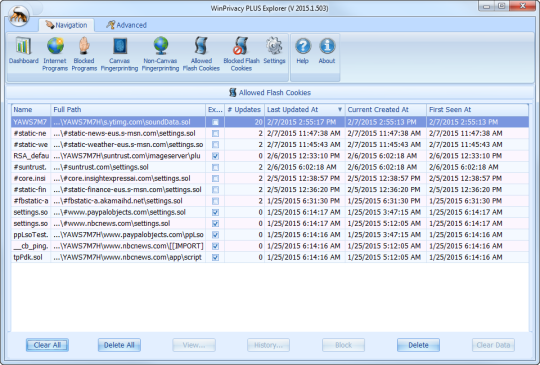Click path www.paypalobjects.com\ppLso
This screenshot has height=365, width=540.
tap(128, 235)
